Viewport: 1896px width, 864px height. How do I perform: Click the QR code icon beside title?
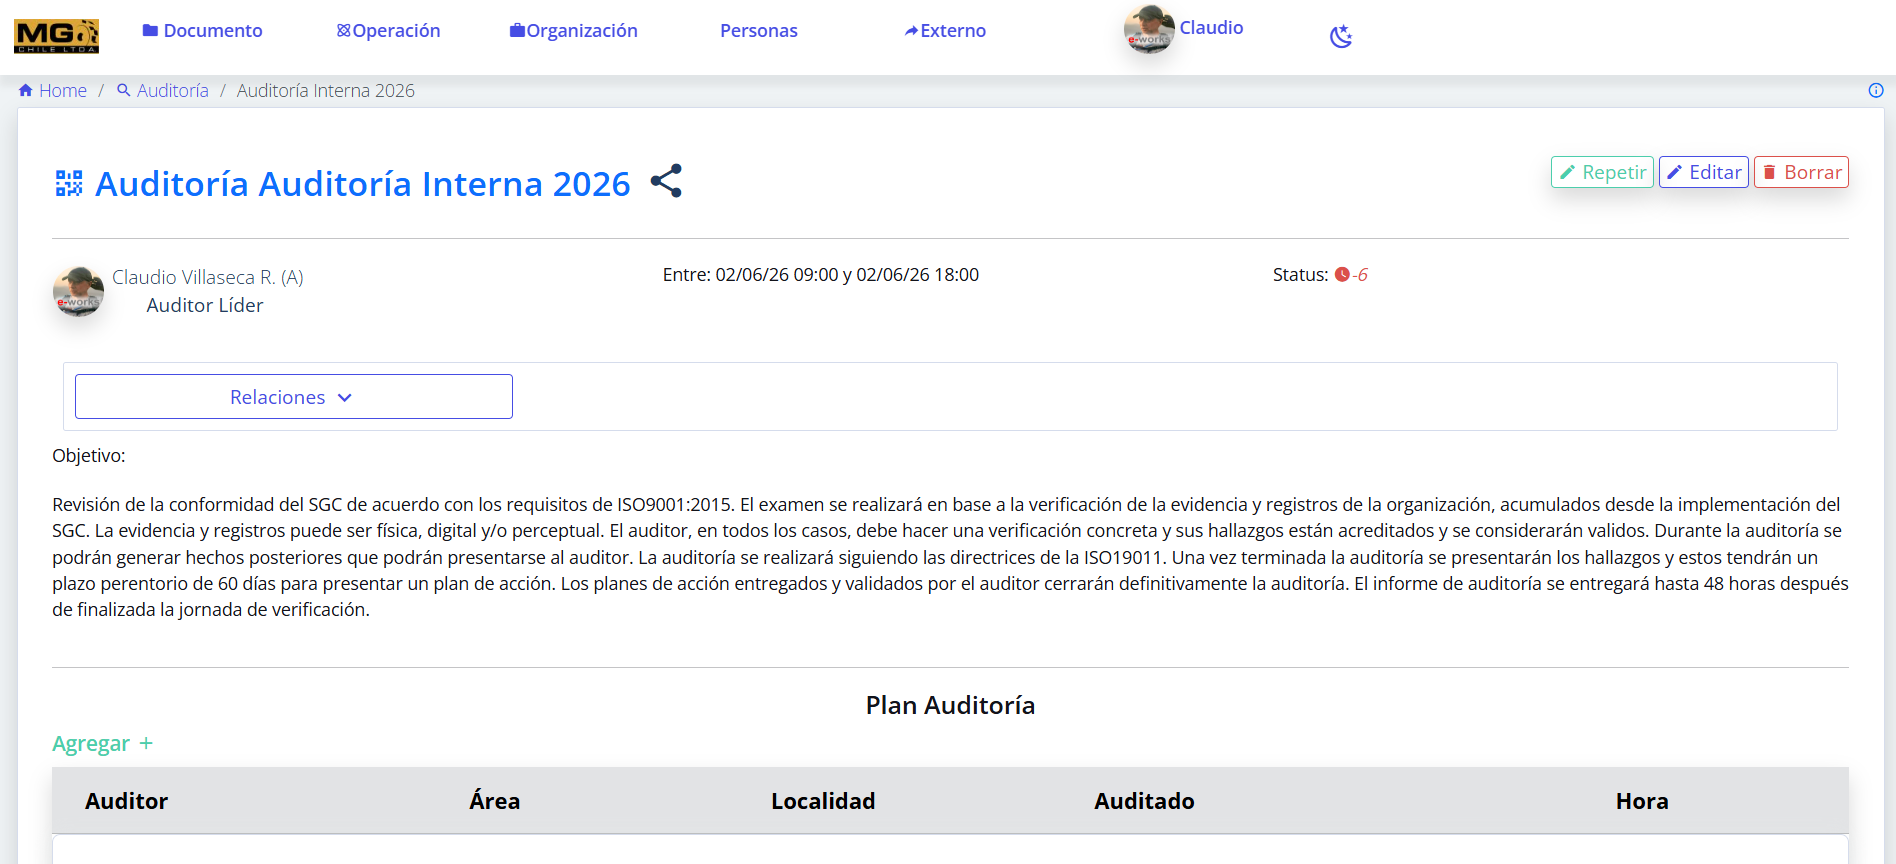[69, 183]
